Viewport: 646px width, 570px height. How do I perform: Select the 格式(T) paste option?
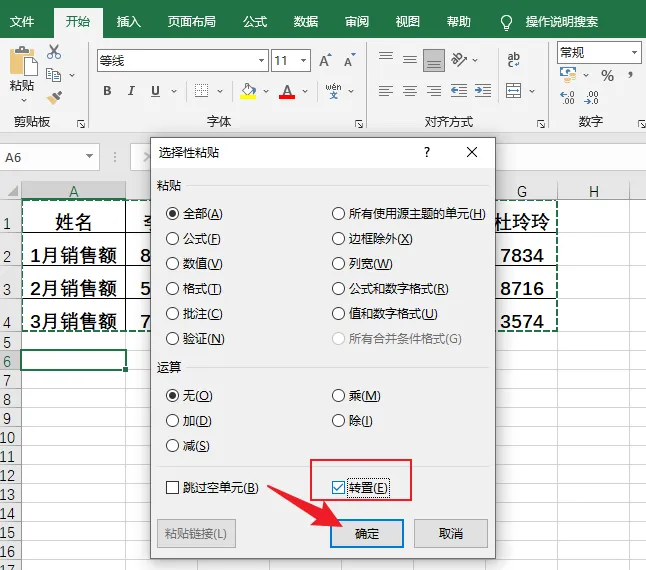pyautogui.click(x=194, y=289)
